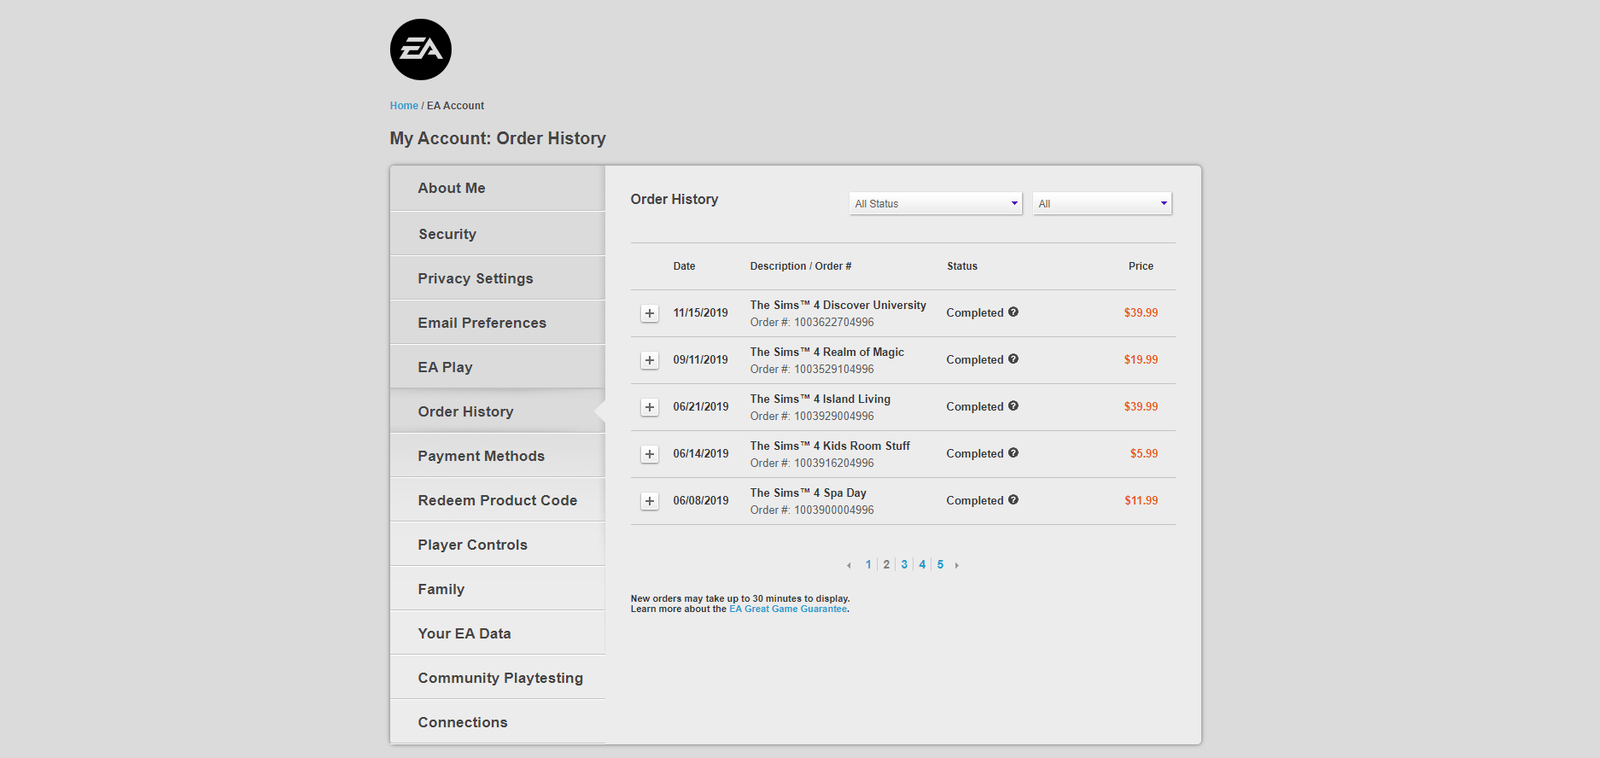Click the $19.99 price
Image resolution: width=1600 pixels, height=758 pixels.
(1141, 360)
